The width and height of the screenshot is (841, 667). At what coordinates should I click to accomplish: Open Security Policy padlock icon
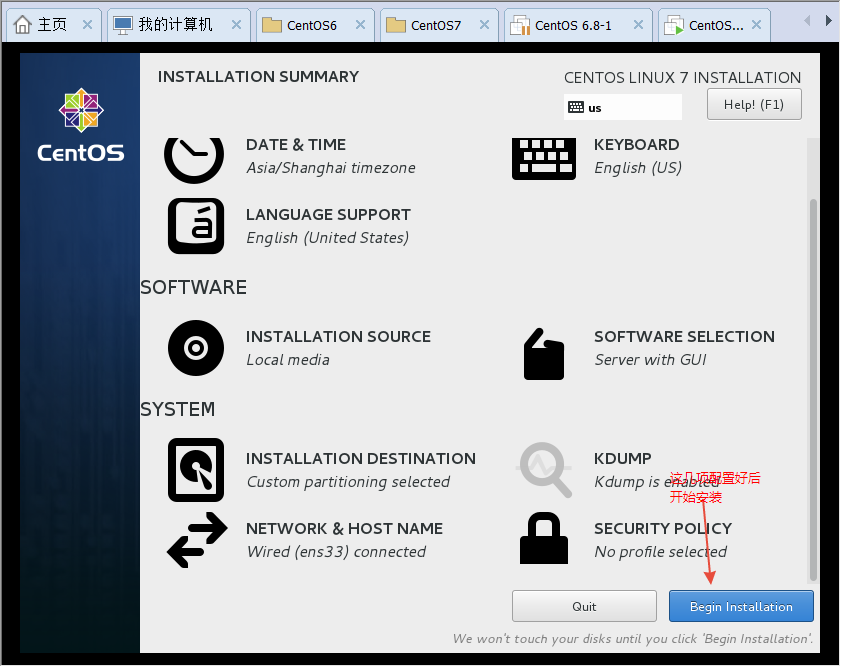pos(543,538)
